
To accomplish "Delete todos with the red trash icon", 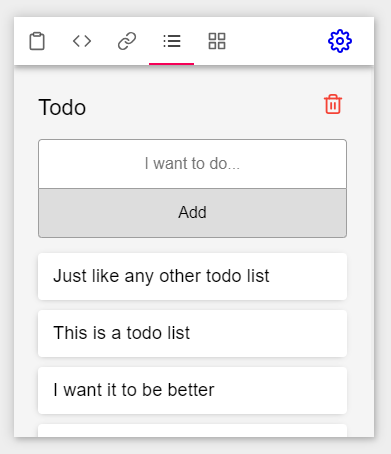I will click(x=333, y=104).
